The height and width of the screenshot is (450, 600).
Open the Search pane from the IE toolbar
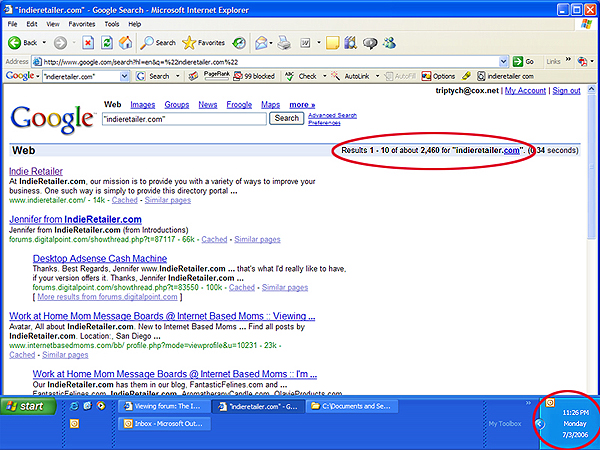tap(158, 43)
